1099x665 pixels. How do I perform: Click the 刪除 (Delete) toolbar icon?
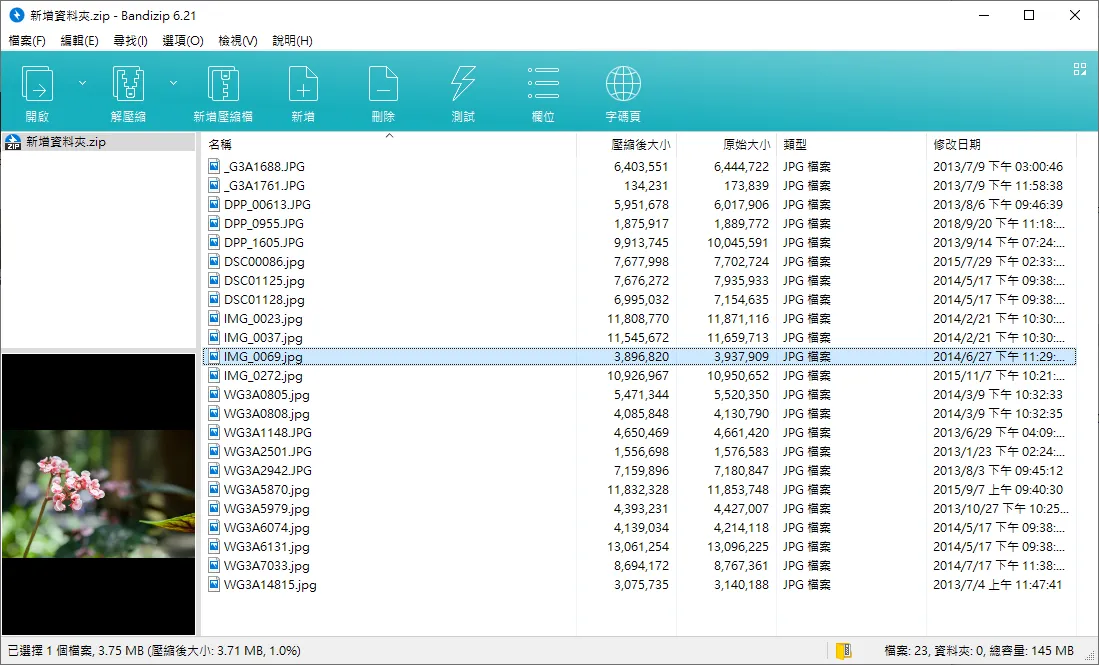383,84
